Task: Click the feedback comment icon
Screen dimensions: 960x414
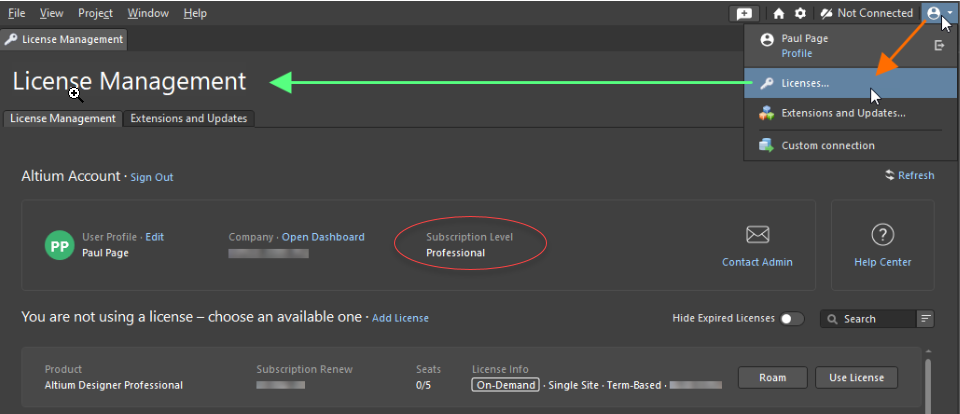Action: 744,13
